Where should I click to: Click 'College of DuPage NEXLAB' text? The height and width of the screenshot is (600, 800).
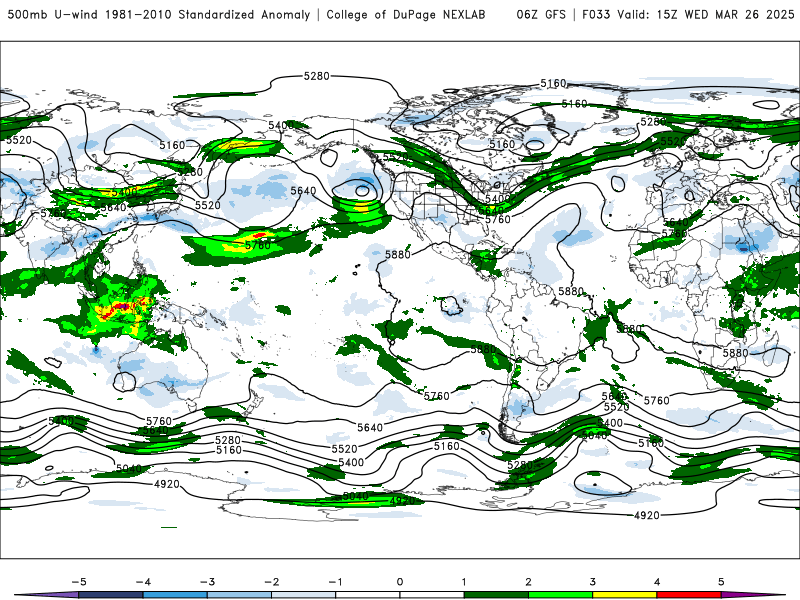click(406, 14)
